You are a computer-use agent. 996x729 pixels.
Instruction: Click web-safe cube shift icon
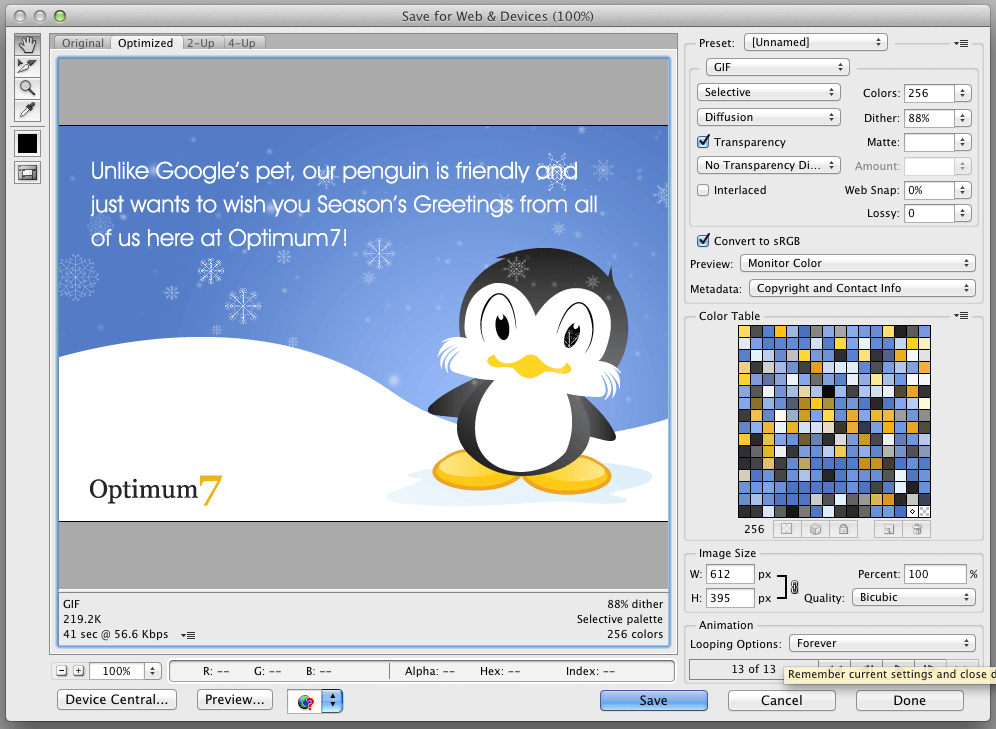816,529
